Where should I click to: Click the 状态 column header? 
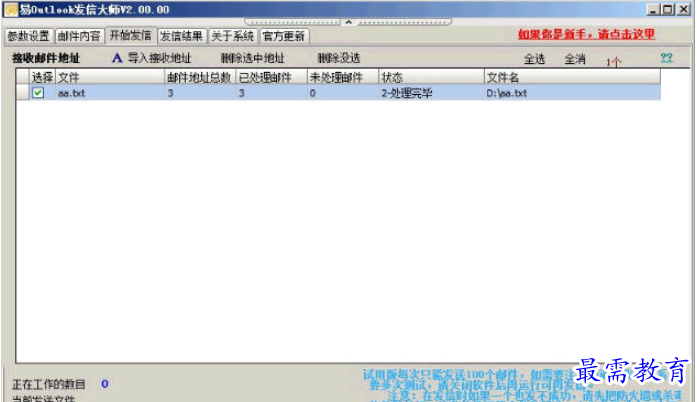tap(431, 77)
